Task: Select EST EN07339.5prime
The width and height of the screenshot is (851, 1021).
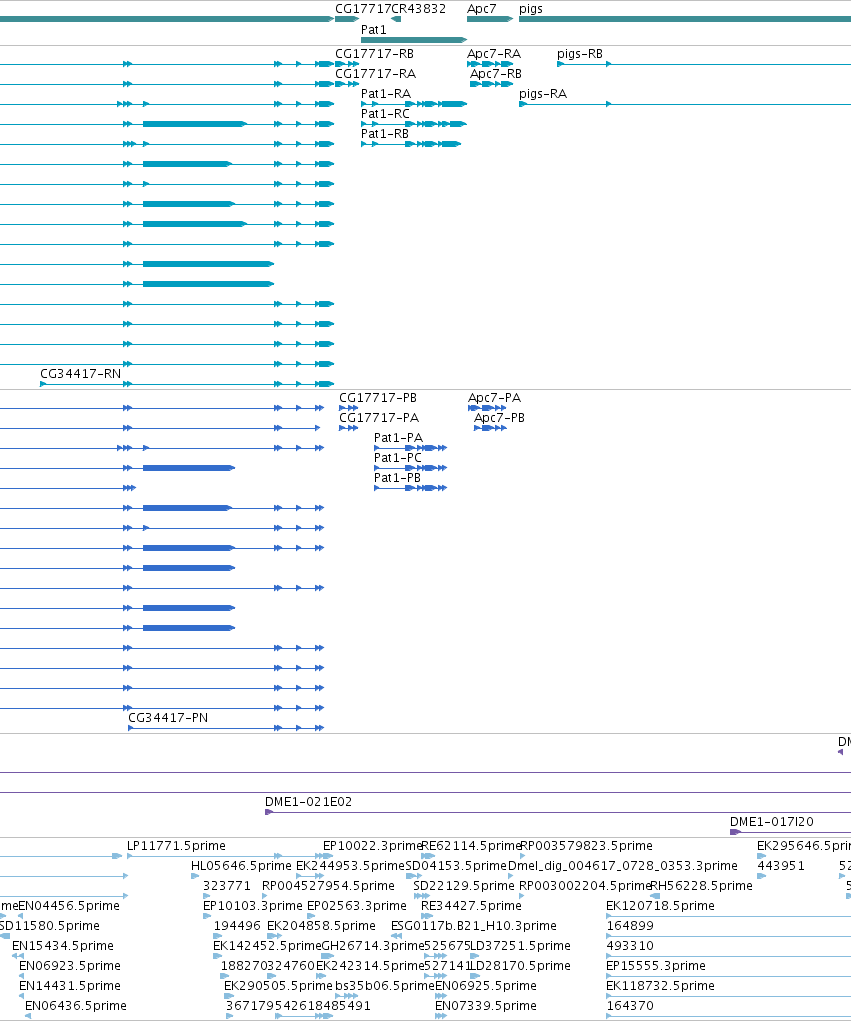Action: (486, 1006)
